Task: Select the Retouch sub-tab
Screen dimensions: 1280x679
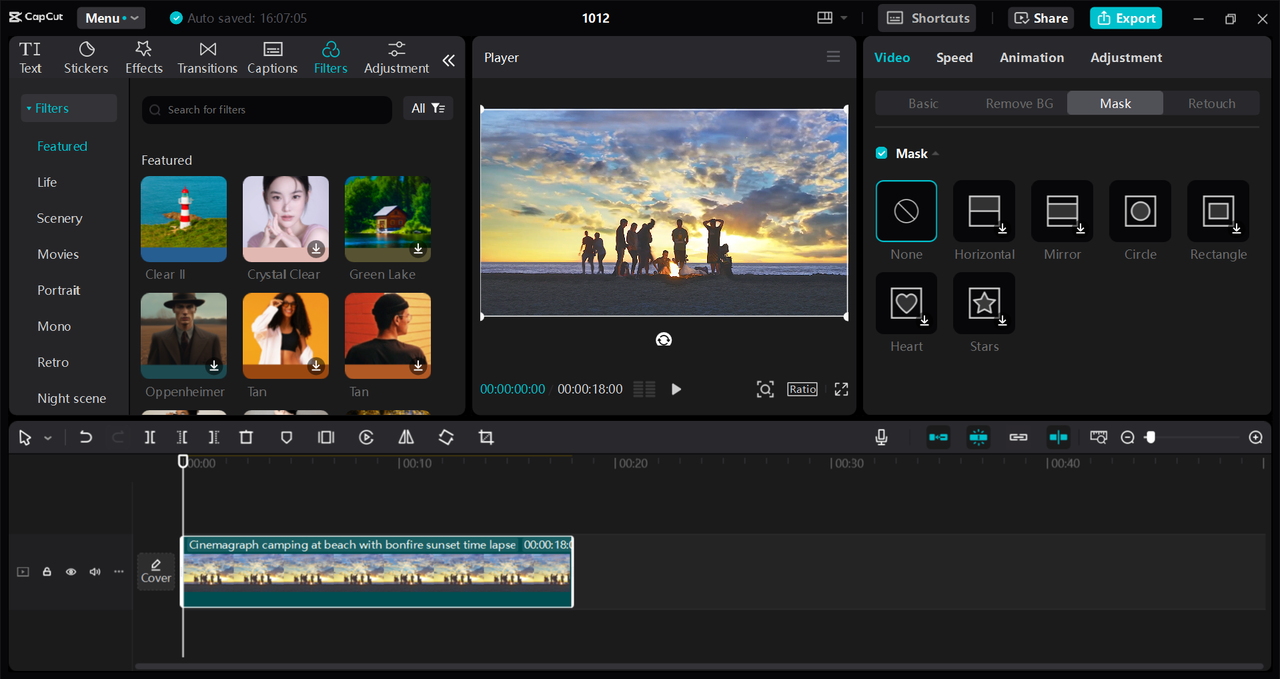Action: [x=1211, y=103]
